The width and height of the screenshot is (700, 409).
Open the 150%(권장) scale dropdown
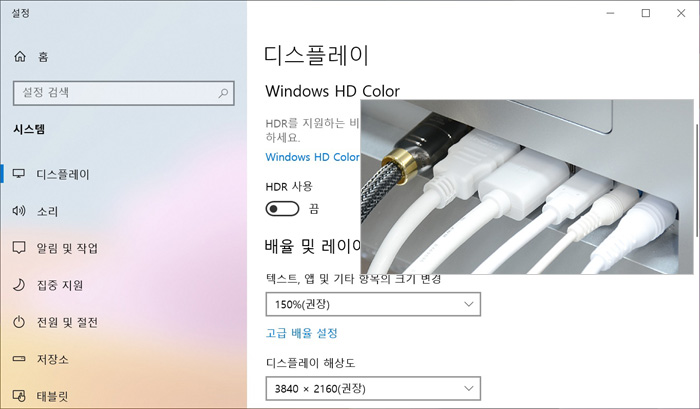(373, 304)
